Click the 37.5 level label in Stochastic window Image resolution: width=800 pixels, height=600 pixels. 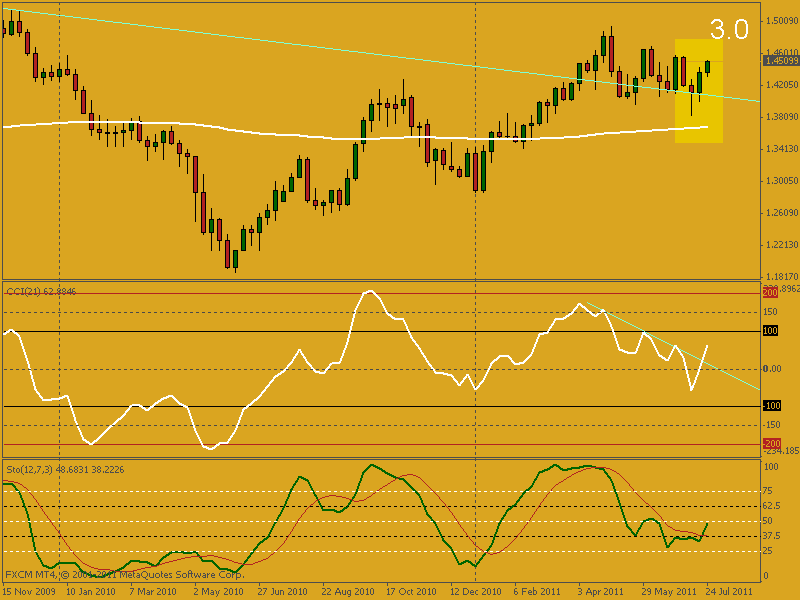point(771,536)
